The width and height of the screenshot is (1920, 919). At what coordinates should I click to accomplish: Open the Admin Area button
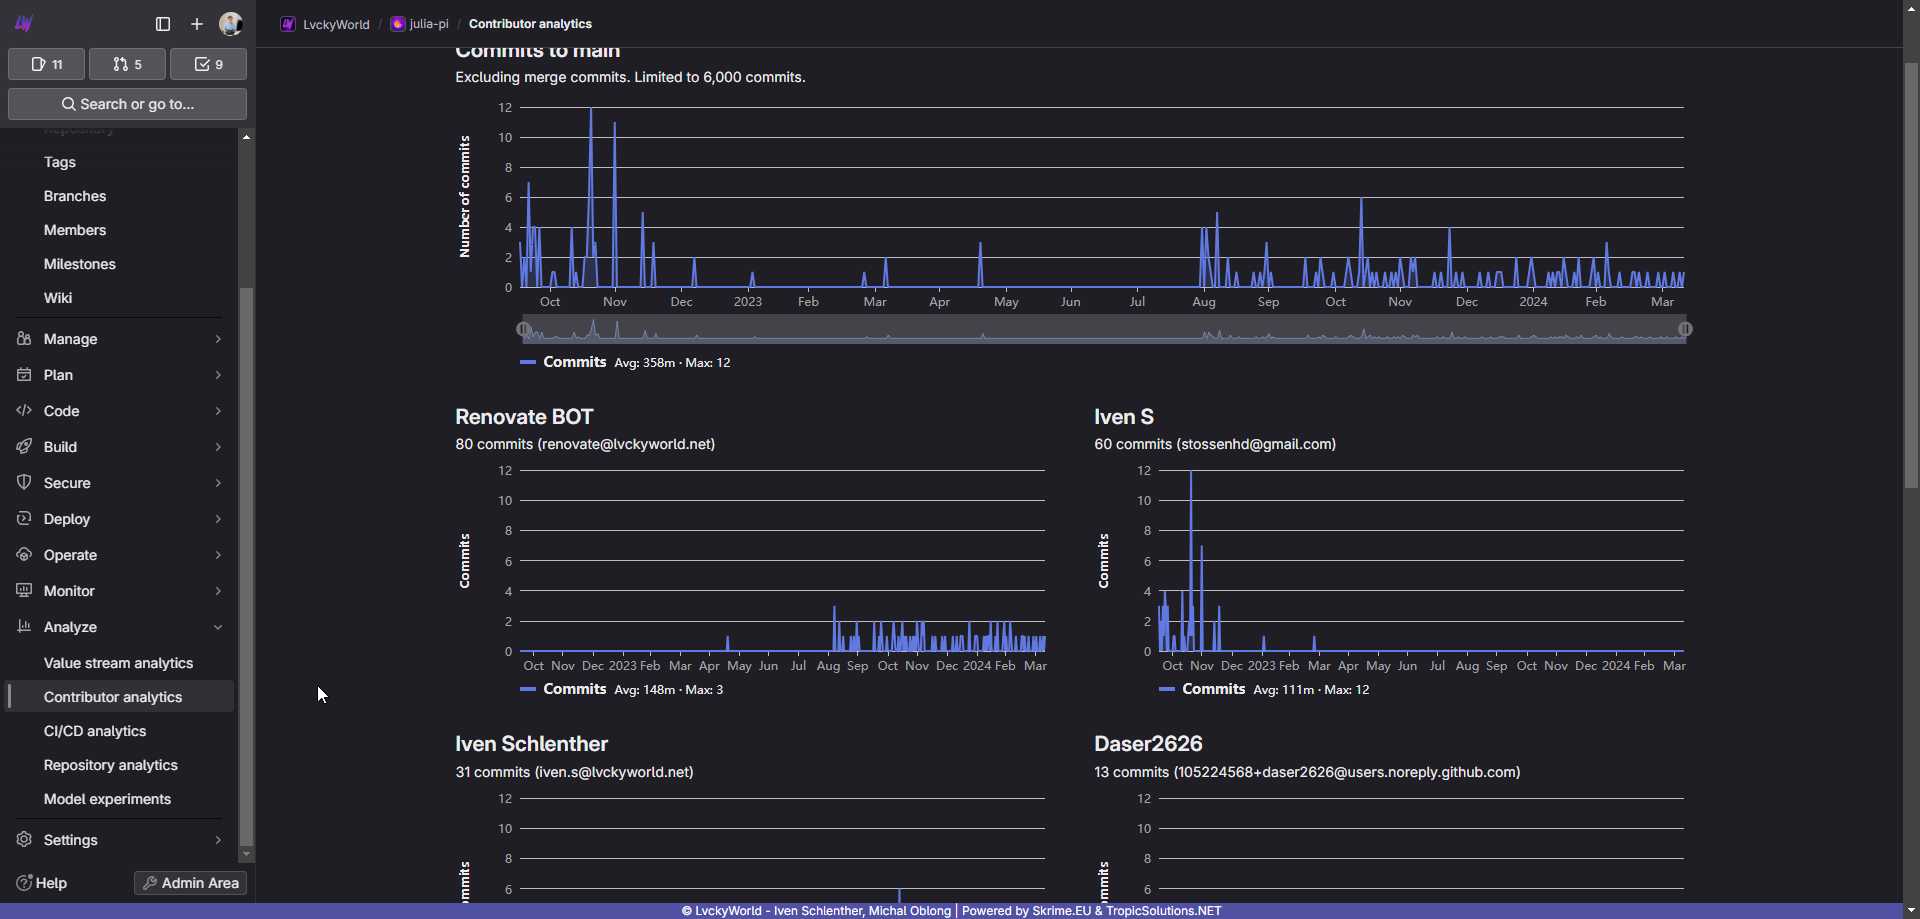point(190,883)
